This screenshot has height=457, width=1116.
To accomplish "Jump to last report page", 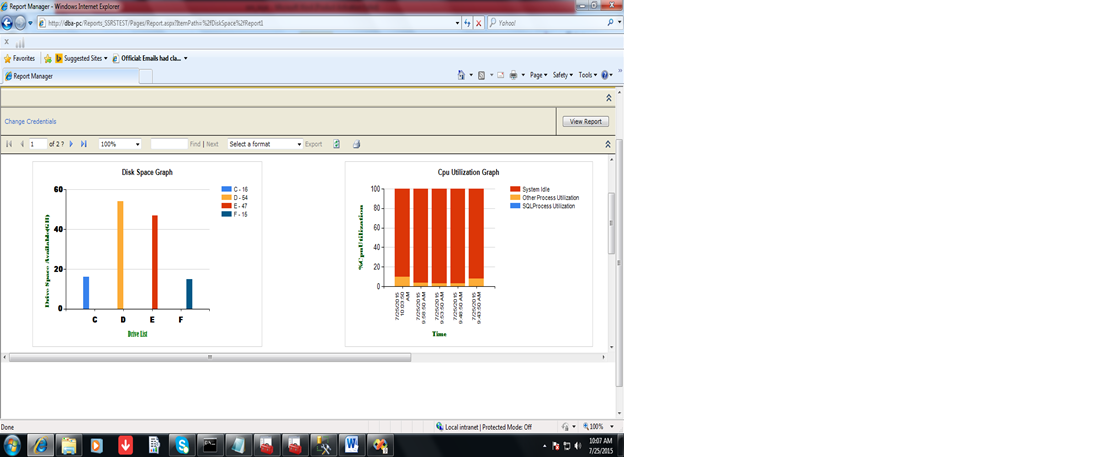I will pyautogui.click(x=84, y=144).
